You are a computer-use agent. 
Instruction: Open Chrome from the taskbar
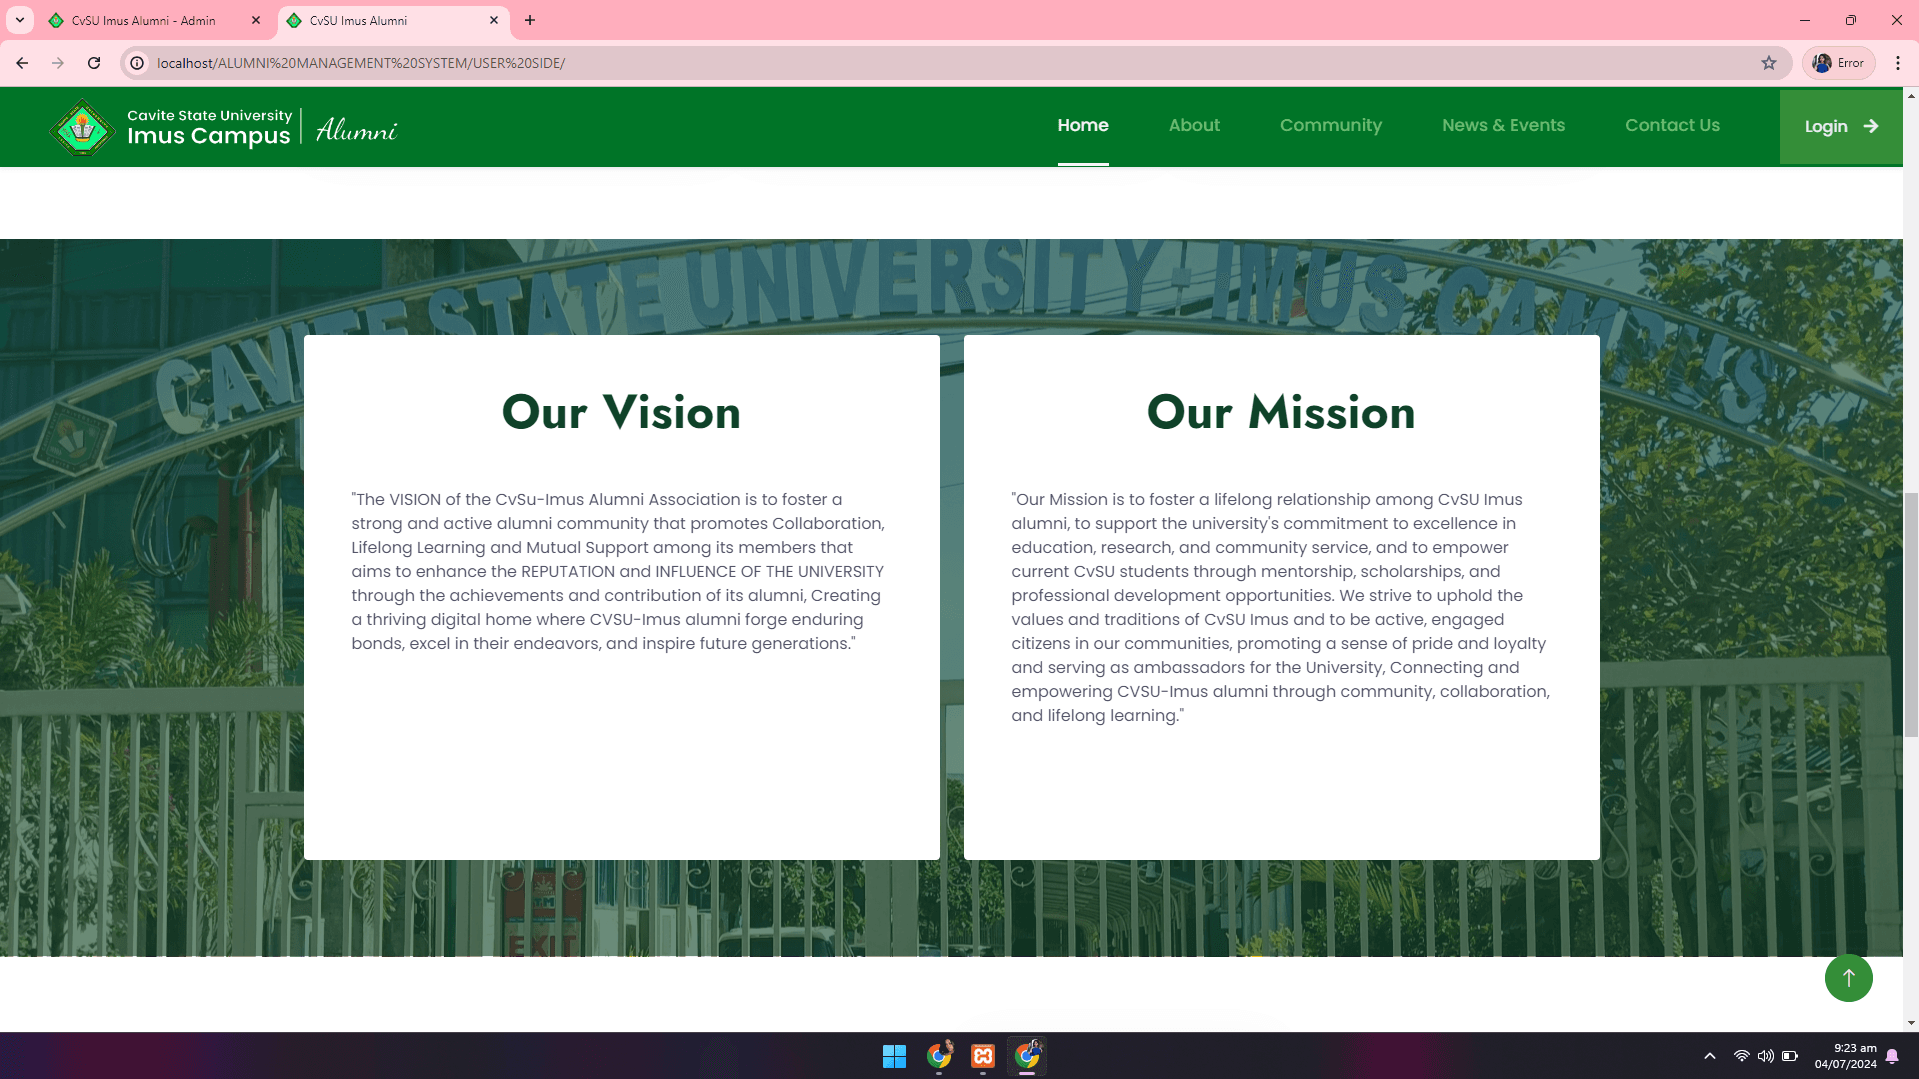(938, 1056)
